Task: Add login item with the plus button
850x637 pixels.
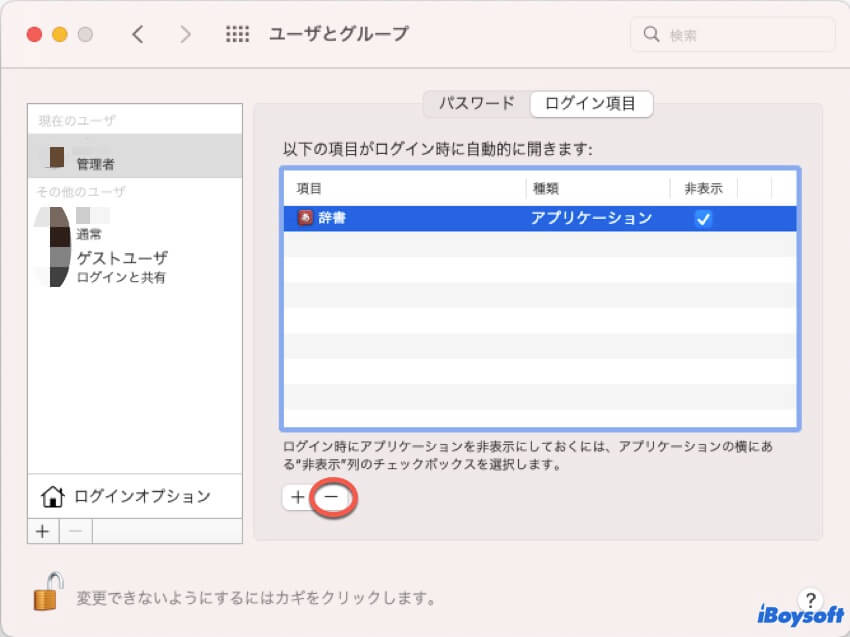Action: [297, 496]
